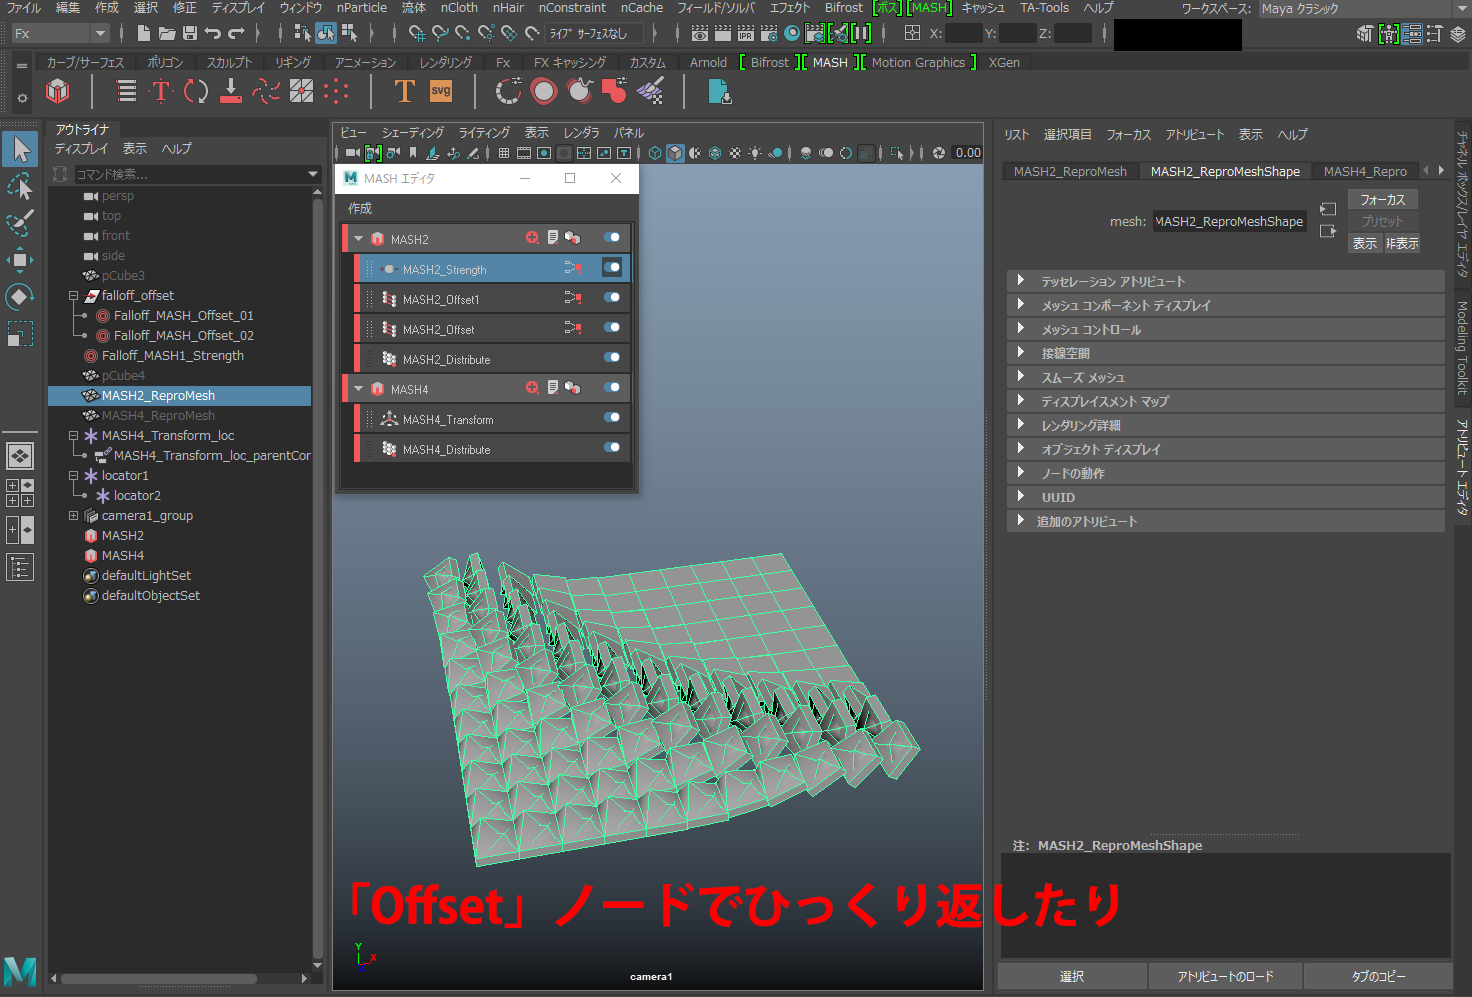The height and width of the screenshot is (997, 1472).
Task: Click the Maya logo icon bottom-left
Action: [20, 971]
